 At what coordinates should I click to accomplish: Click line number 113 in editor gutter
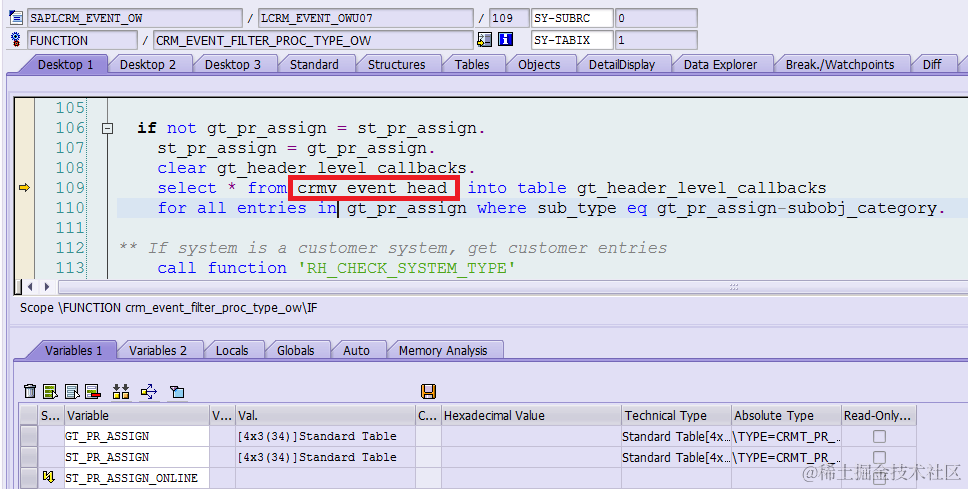70,267
